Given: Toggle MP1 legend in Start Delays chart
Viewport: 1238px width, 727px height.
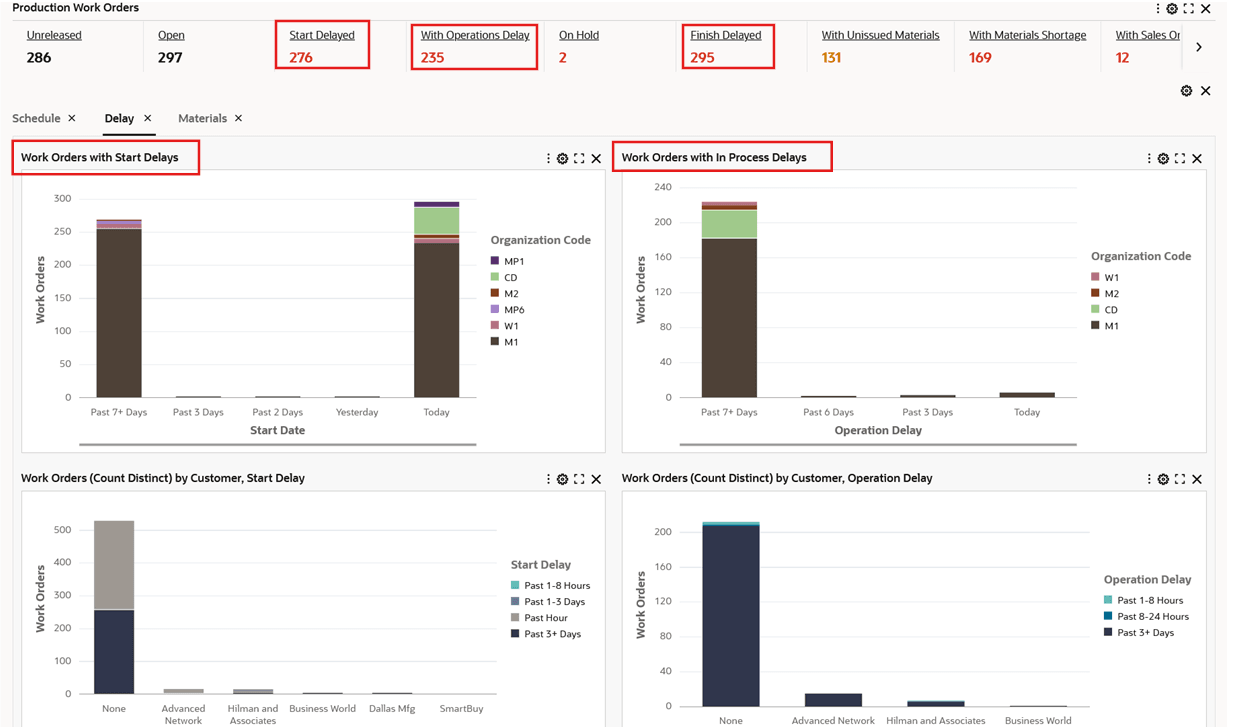Looking at the screenshot, I should point(507,261).
